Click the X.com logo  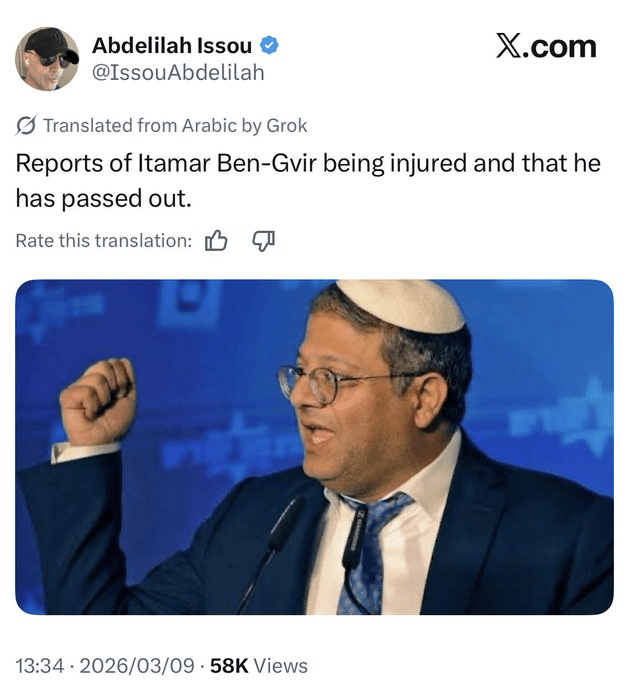[546, 46]
